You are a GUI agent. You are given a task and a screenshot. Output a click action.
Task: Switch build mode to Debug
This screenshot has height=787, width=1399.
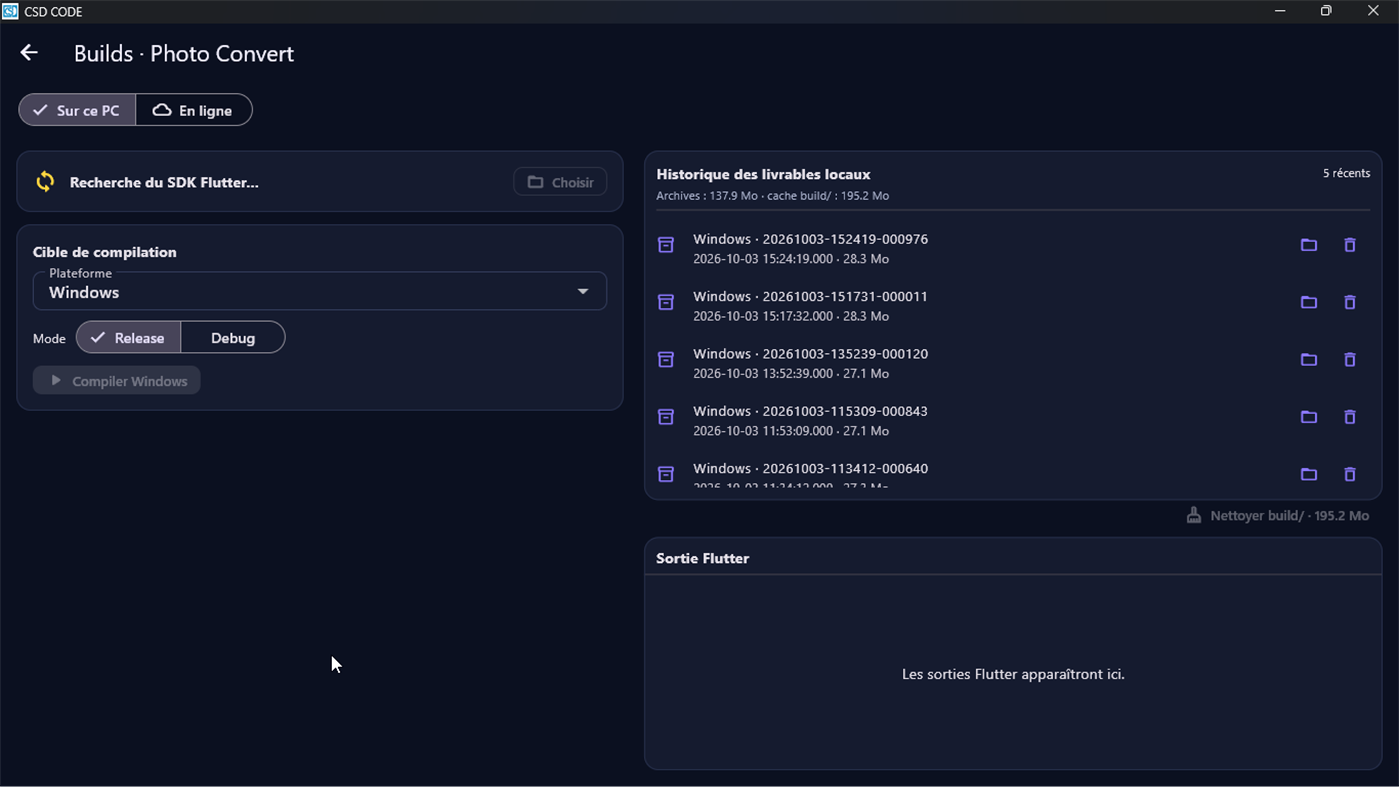233,338
